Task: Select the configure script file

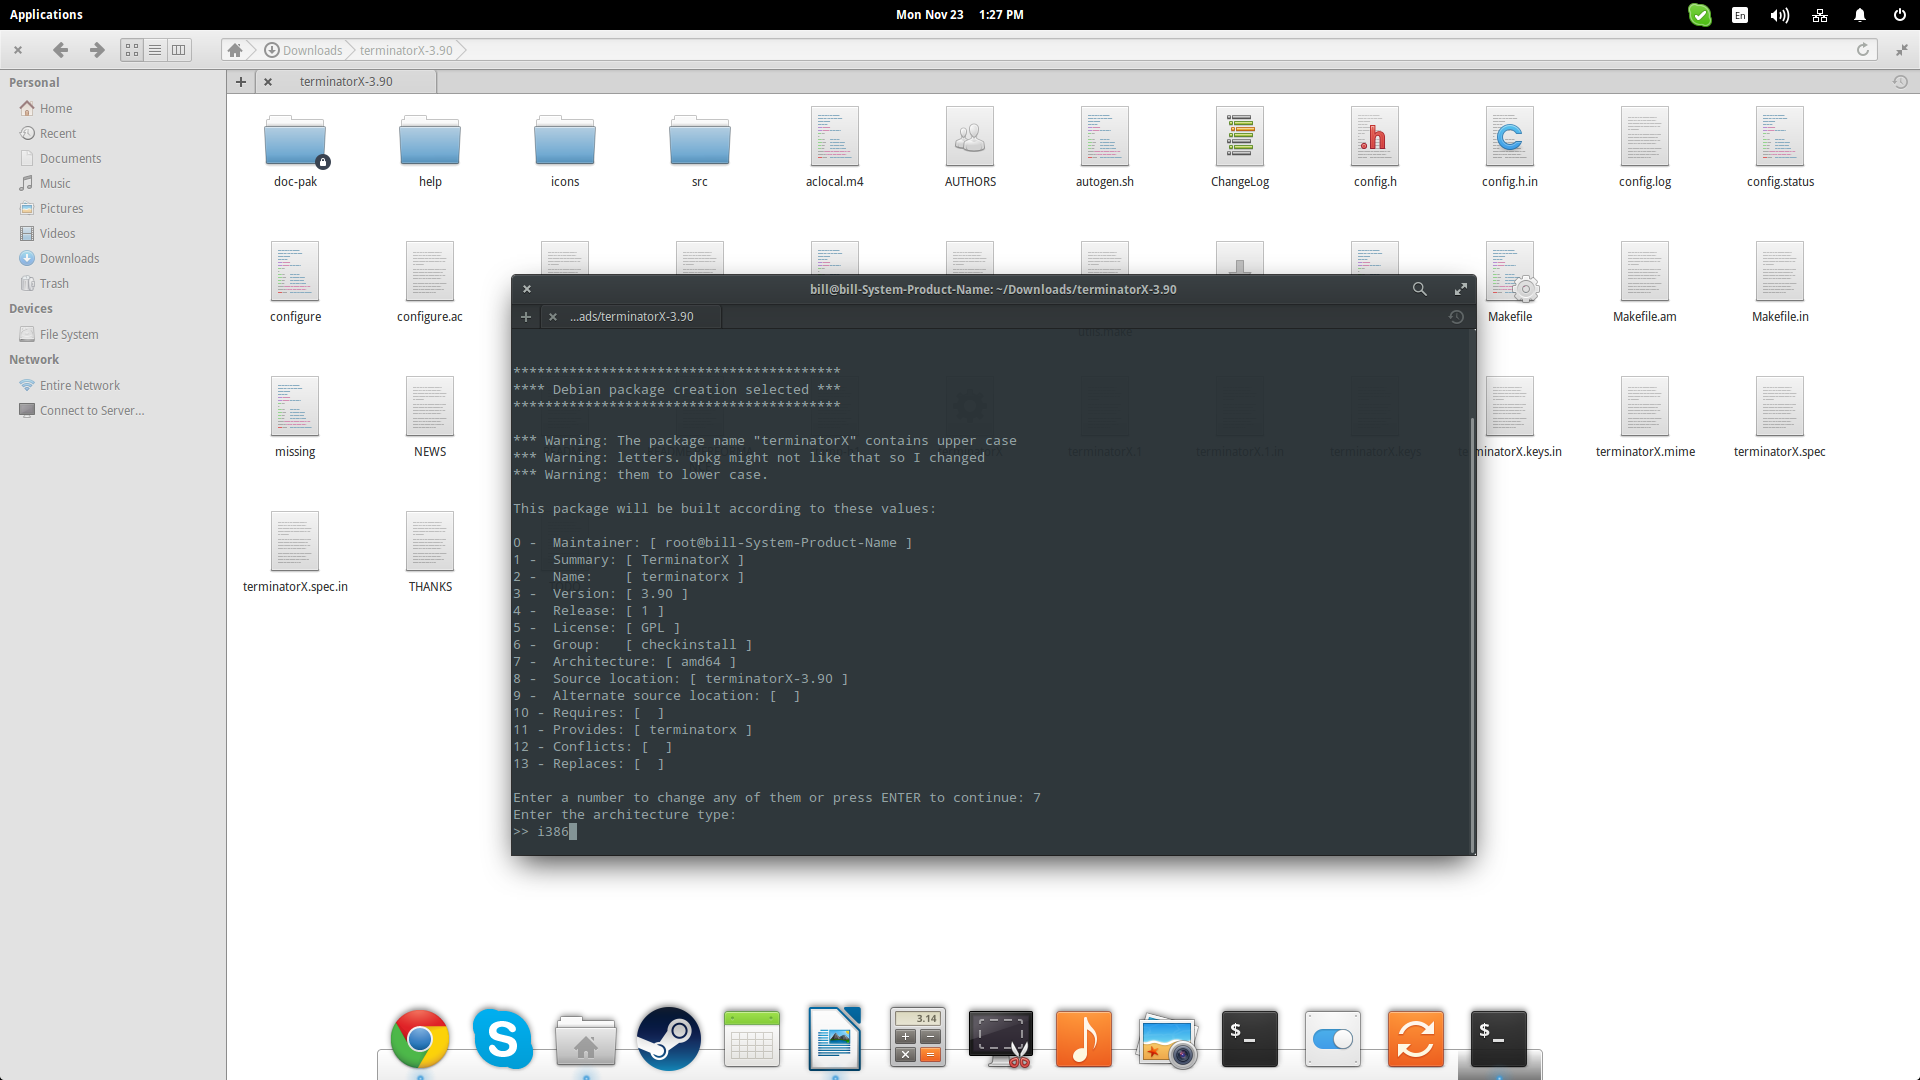Action: 296,283
